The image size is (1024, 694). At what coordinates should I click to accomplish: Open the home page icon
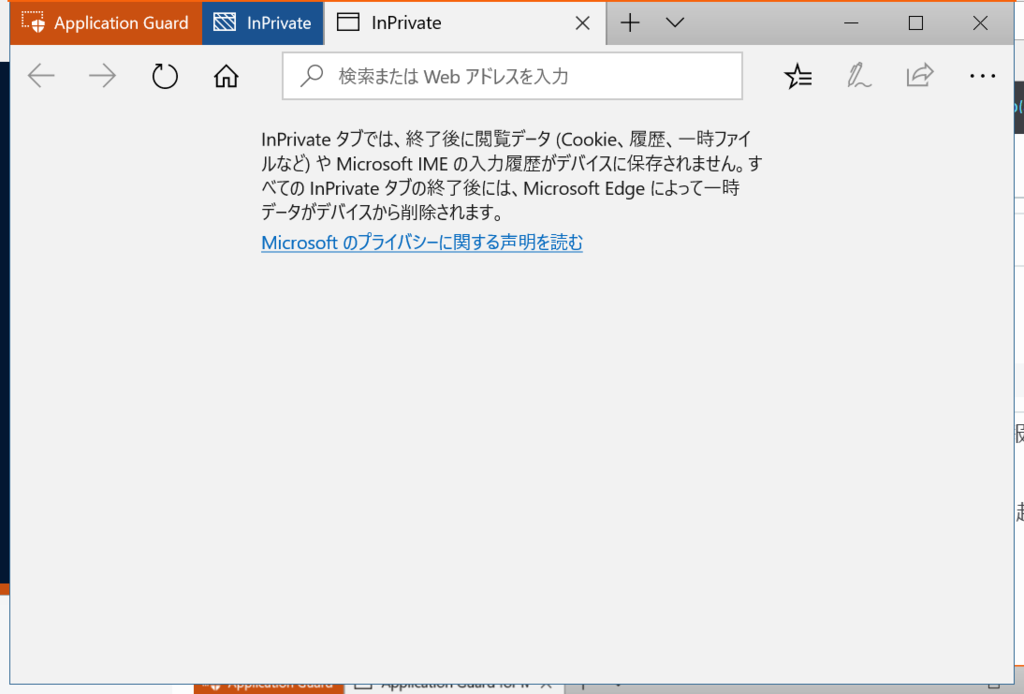point(226,76)
